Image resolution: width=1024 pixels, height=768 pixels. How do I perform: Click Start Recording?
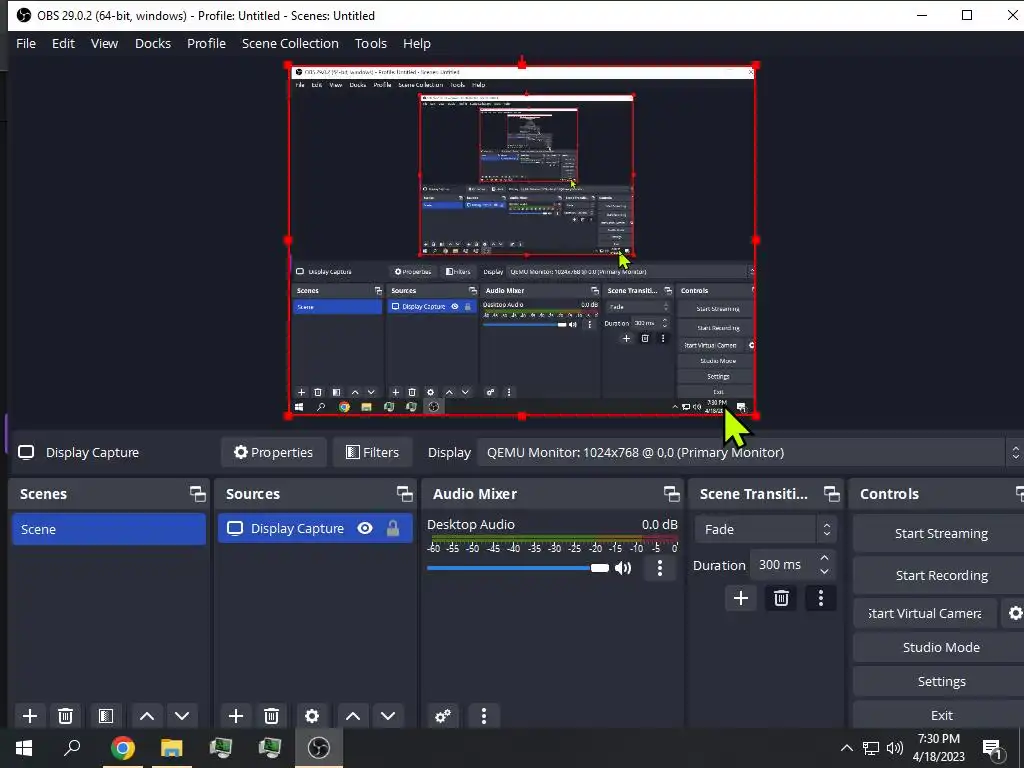[x=940, y=575]
